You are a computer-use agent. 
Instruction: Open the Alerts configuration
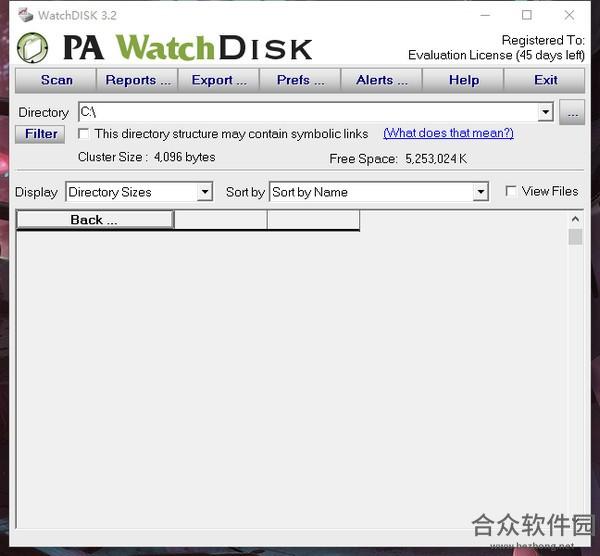point(382,80)
